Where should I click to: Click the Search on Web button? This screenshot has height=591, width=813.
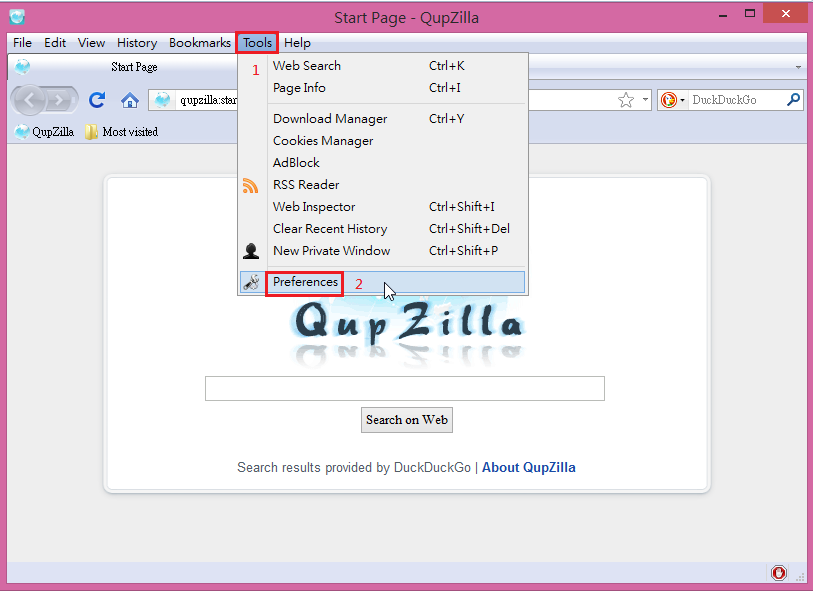pyautogui.click(x=407, y=420)
